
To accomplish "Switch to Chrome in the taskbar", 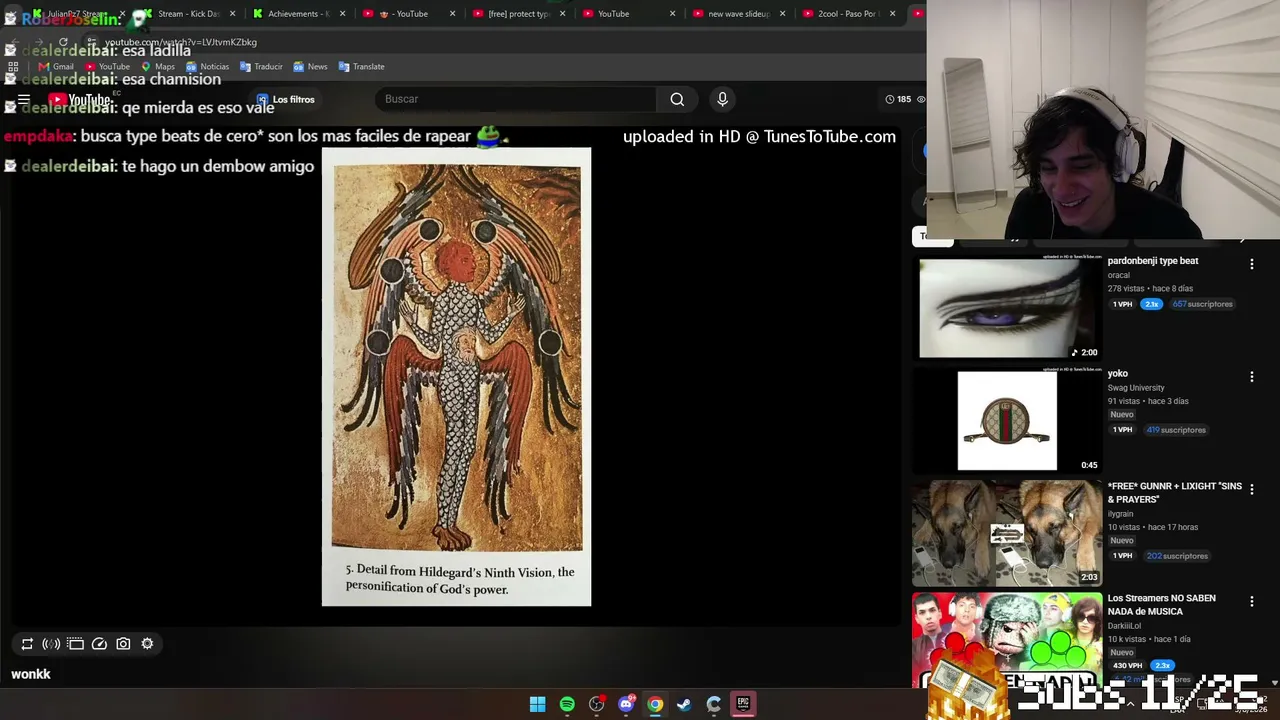I will point(655,704).
